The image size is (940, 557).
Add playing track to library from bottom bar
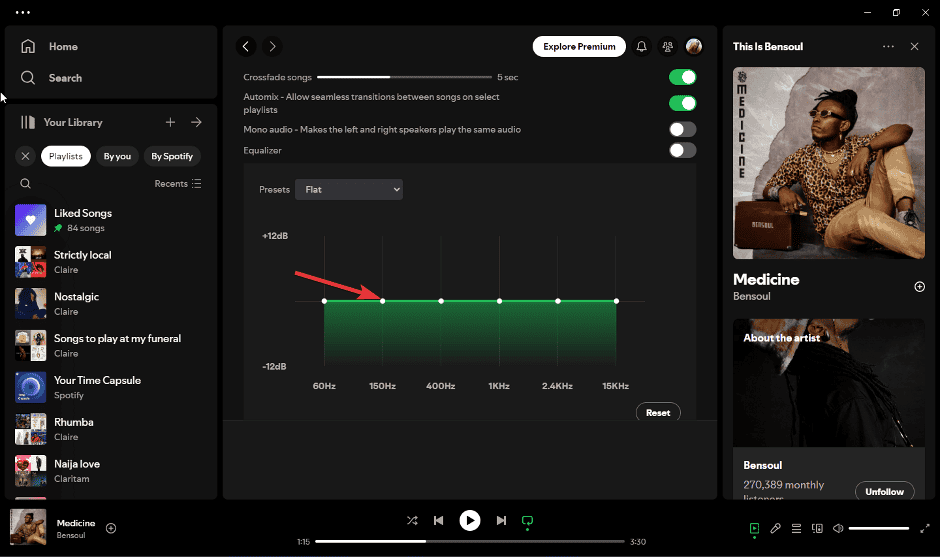(111, 528)
